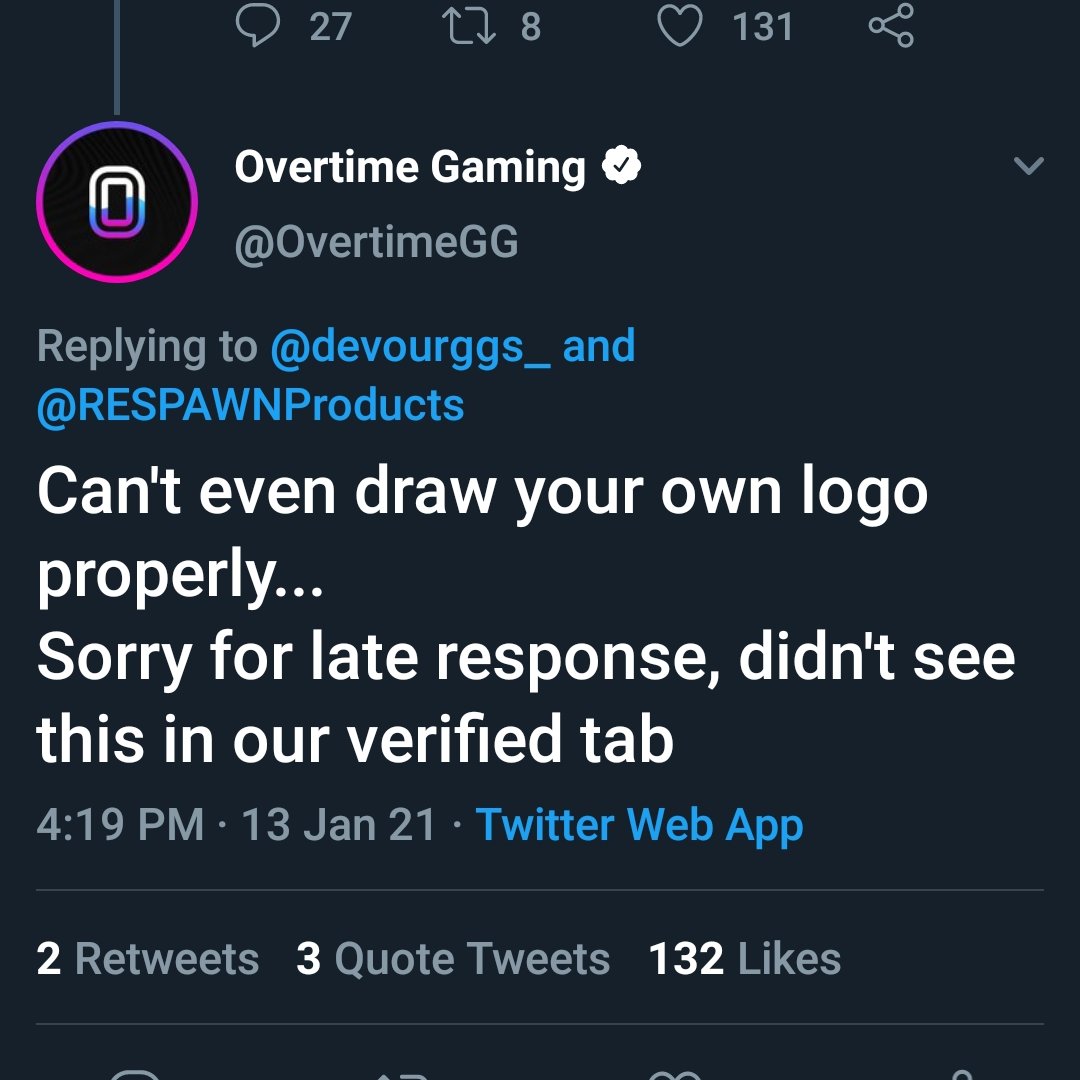Open the share icon on the parent tweet
The width and height of the screenshot is (1080, 1080).
[x=890, y=26]
